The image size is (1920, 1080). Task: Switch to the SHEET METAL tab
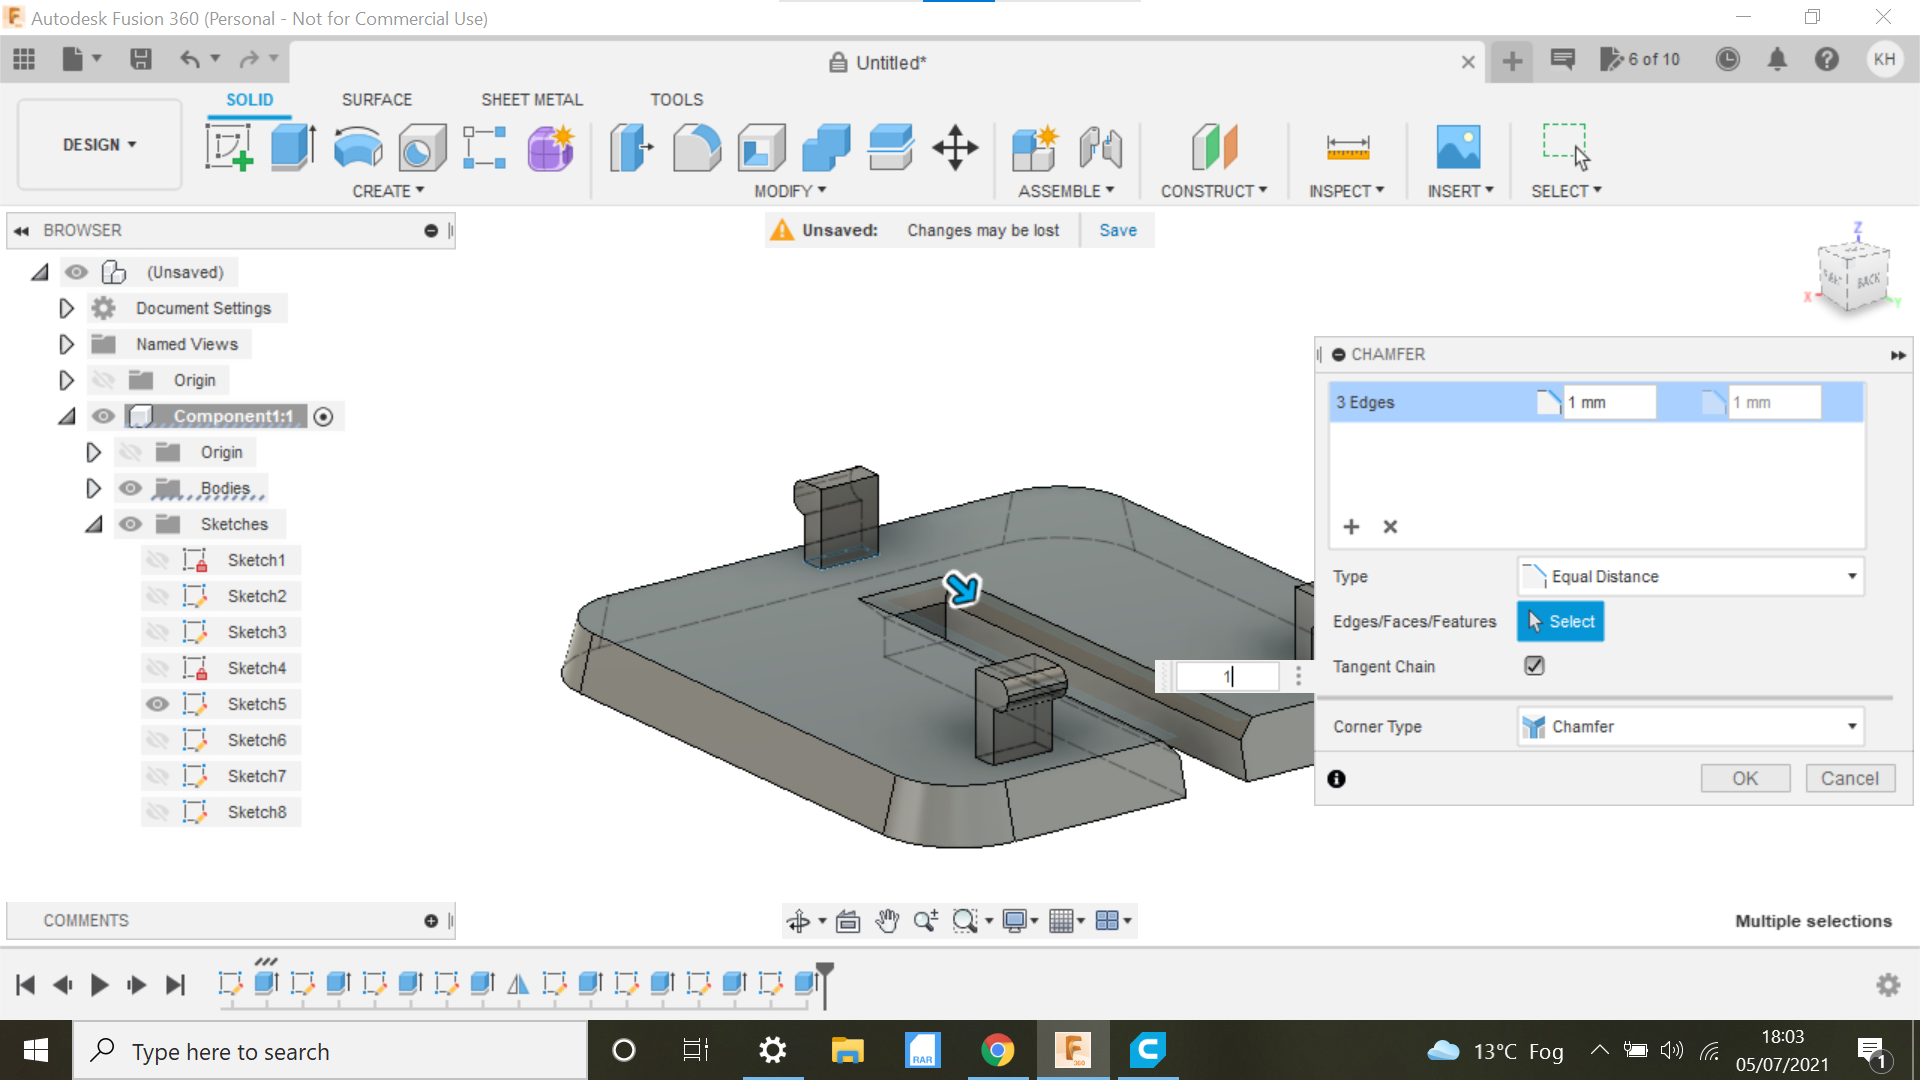click(x=531, y=100)
